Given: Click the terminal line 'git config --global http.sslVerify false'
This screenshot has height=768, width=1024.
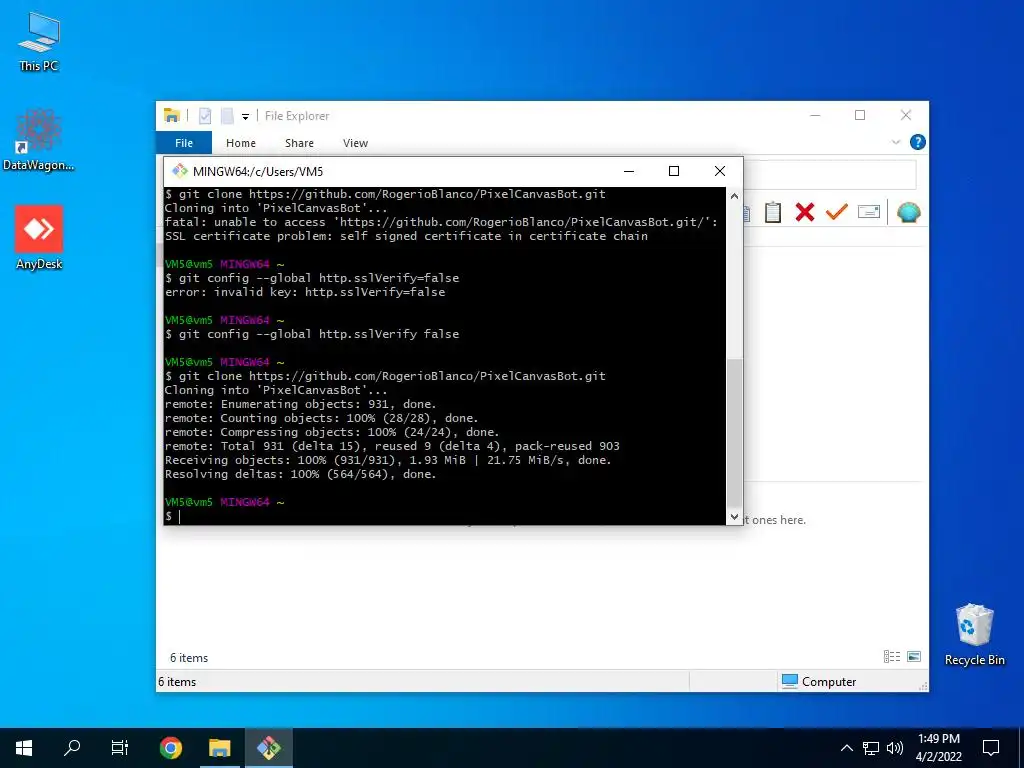Looking at the screenshot, I should (312, 334).
